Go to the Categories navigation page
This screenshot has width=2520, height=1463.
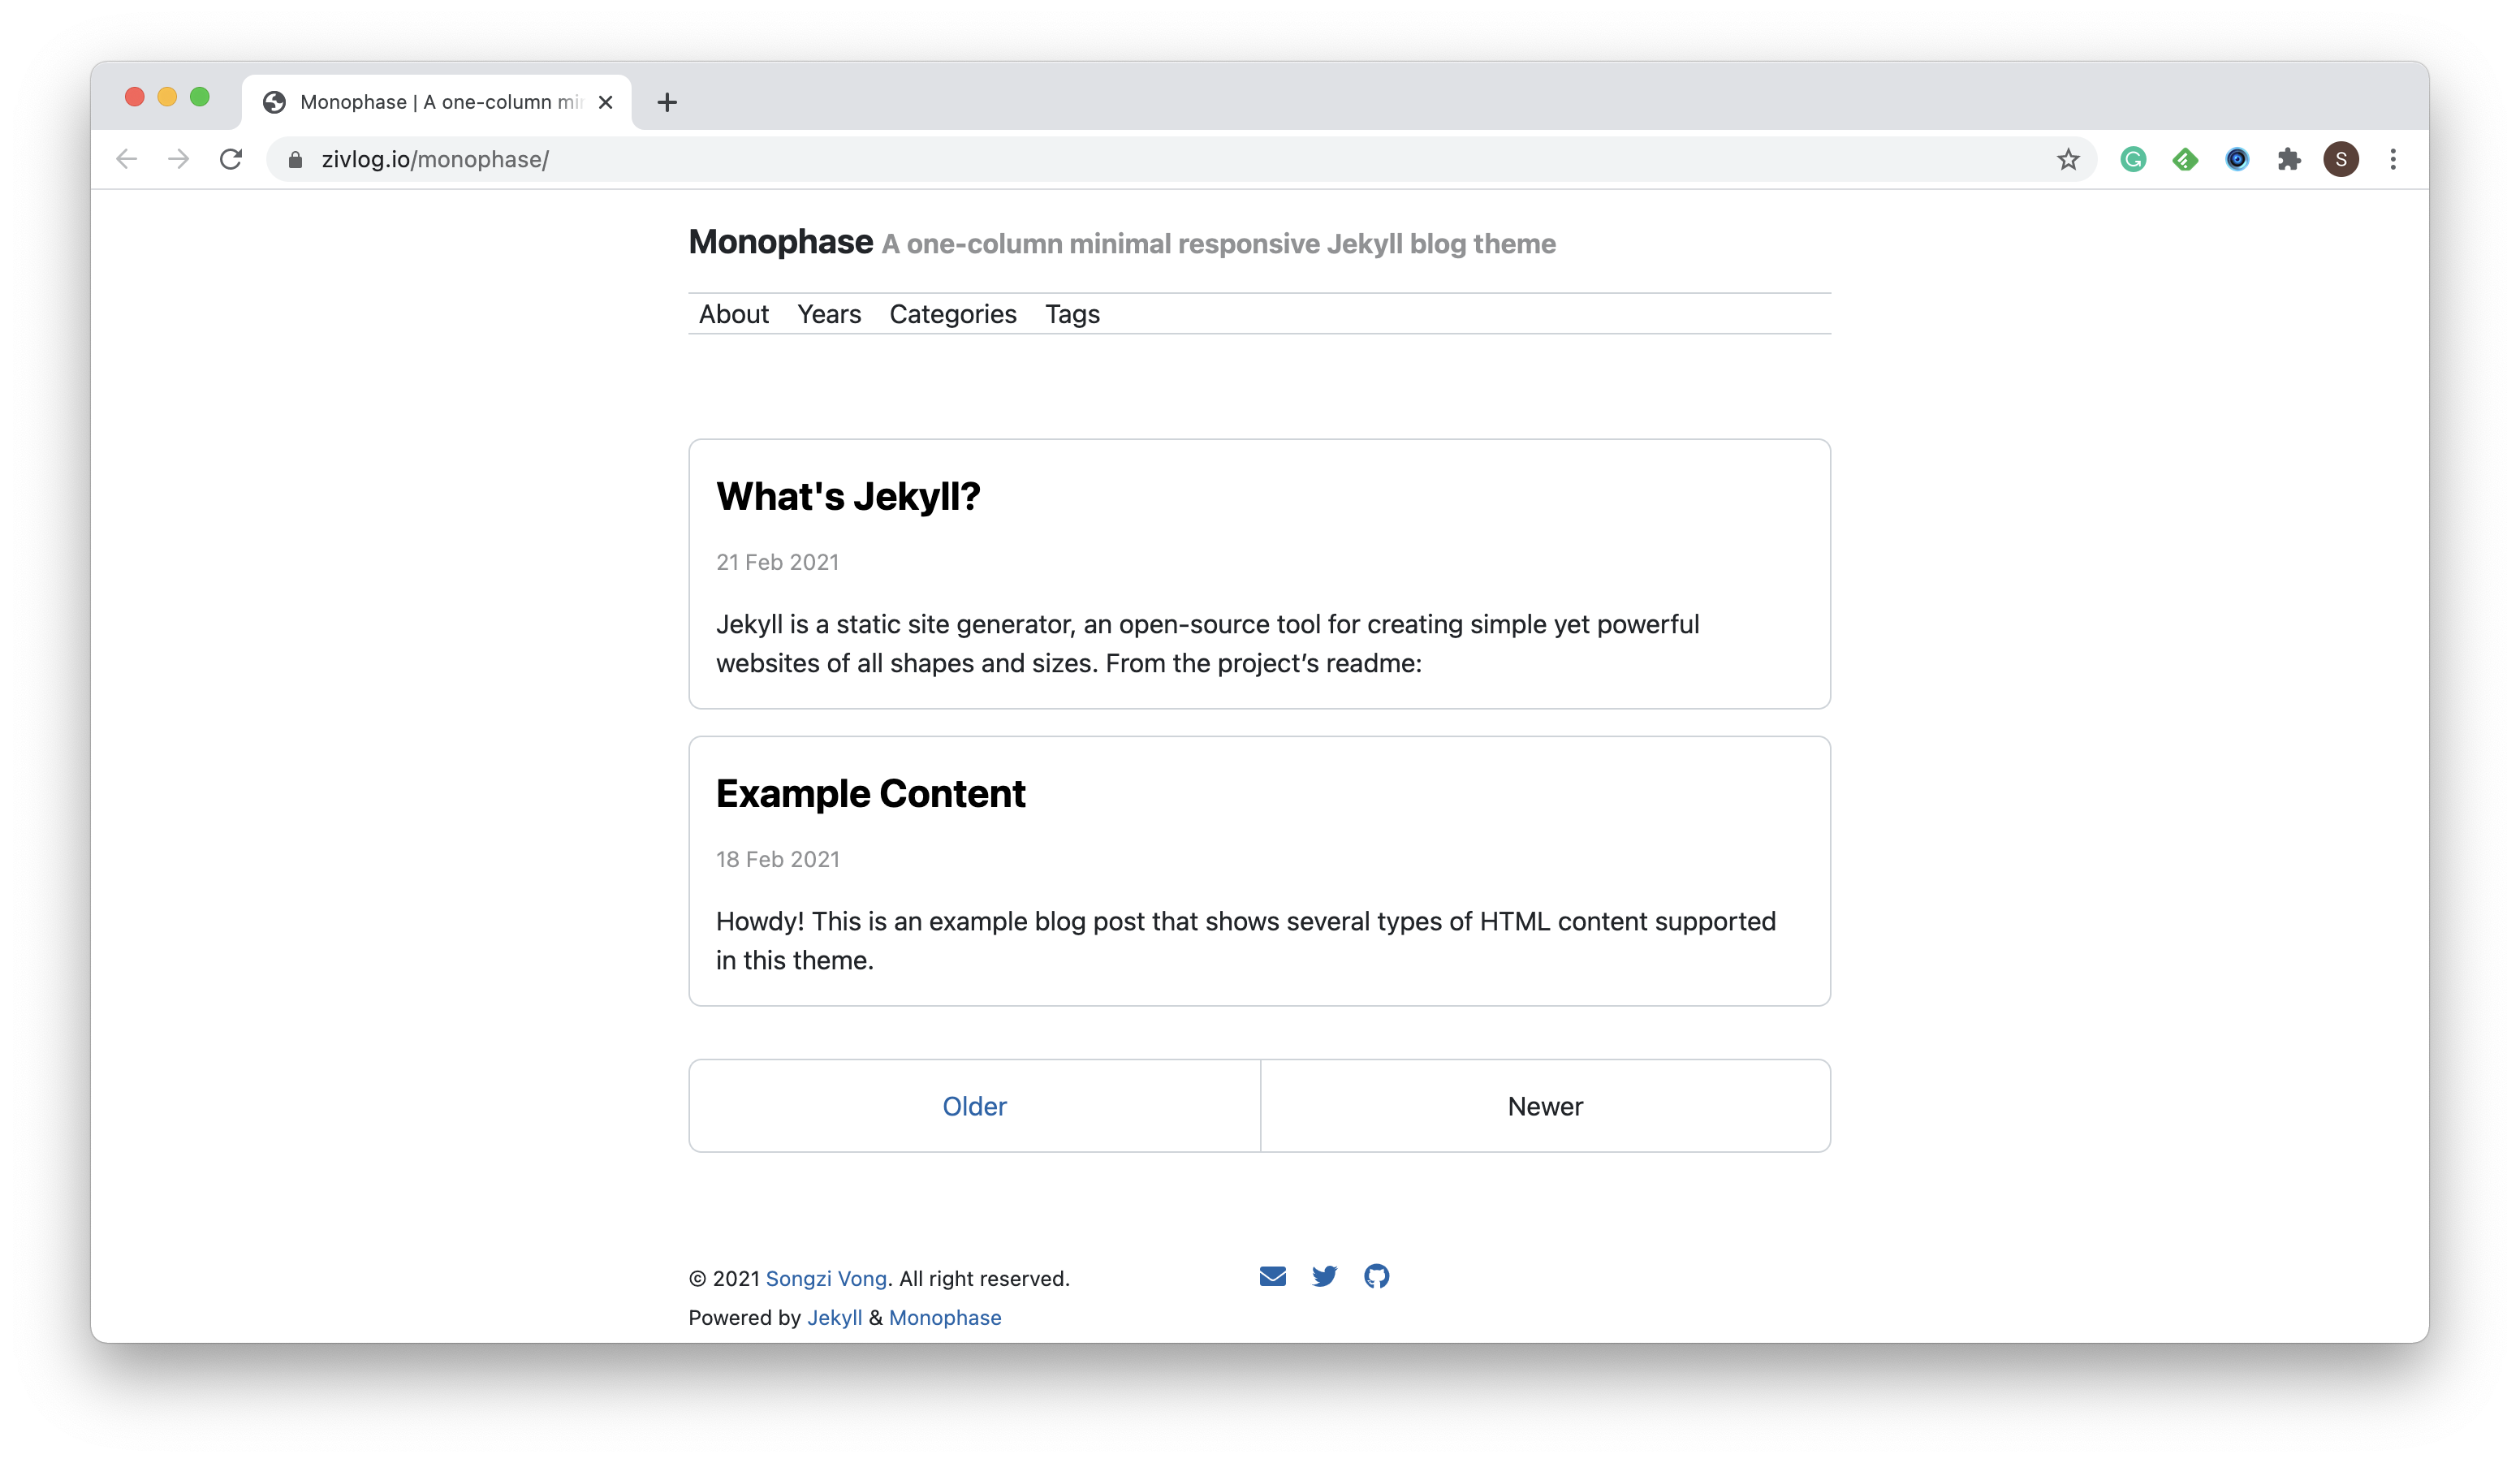click(952, 314)
